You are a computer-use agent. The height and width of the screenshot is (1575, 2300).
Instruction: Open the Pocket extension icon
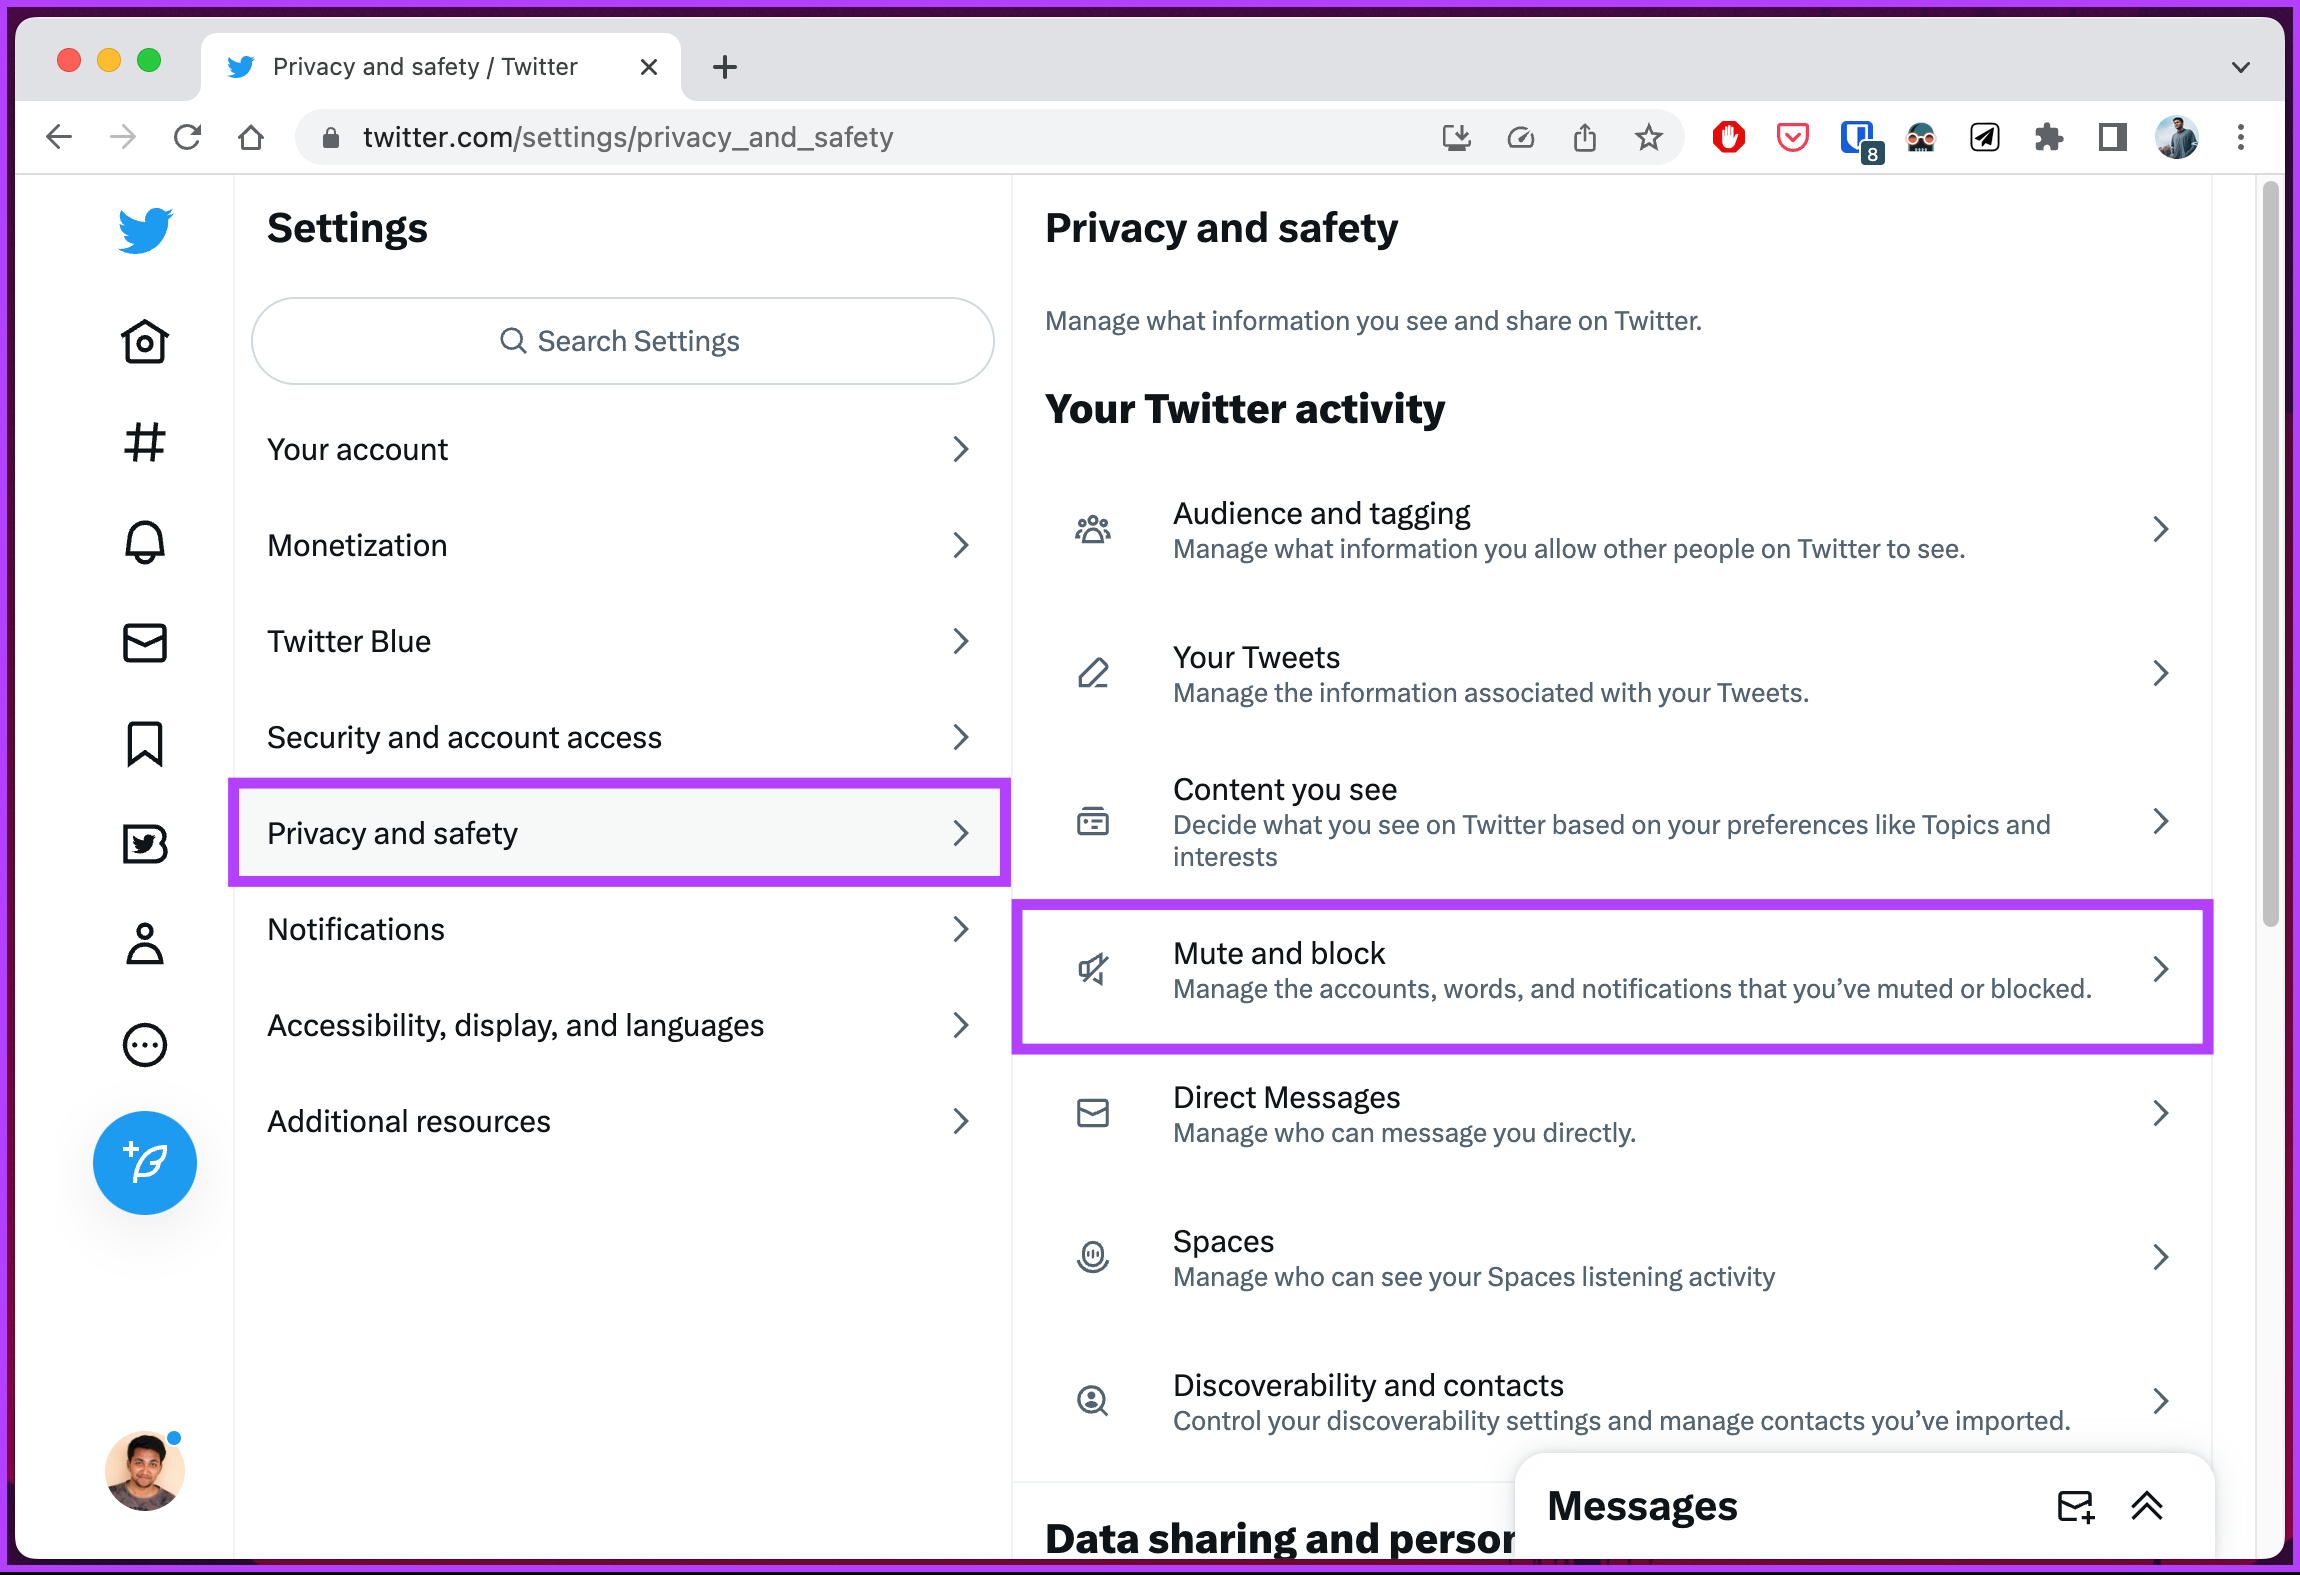(1793, 137)
